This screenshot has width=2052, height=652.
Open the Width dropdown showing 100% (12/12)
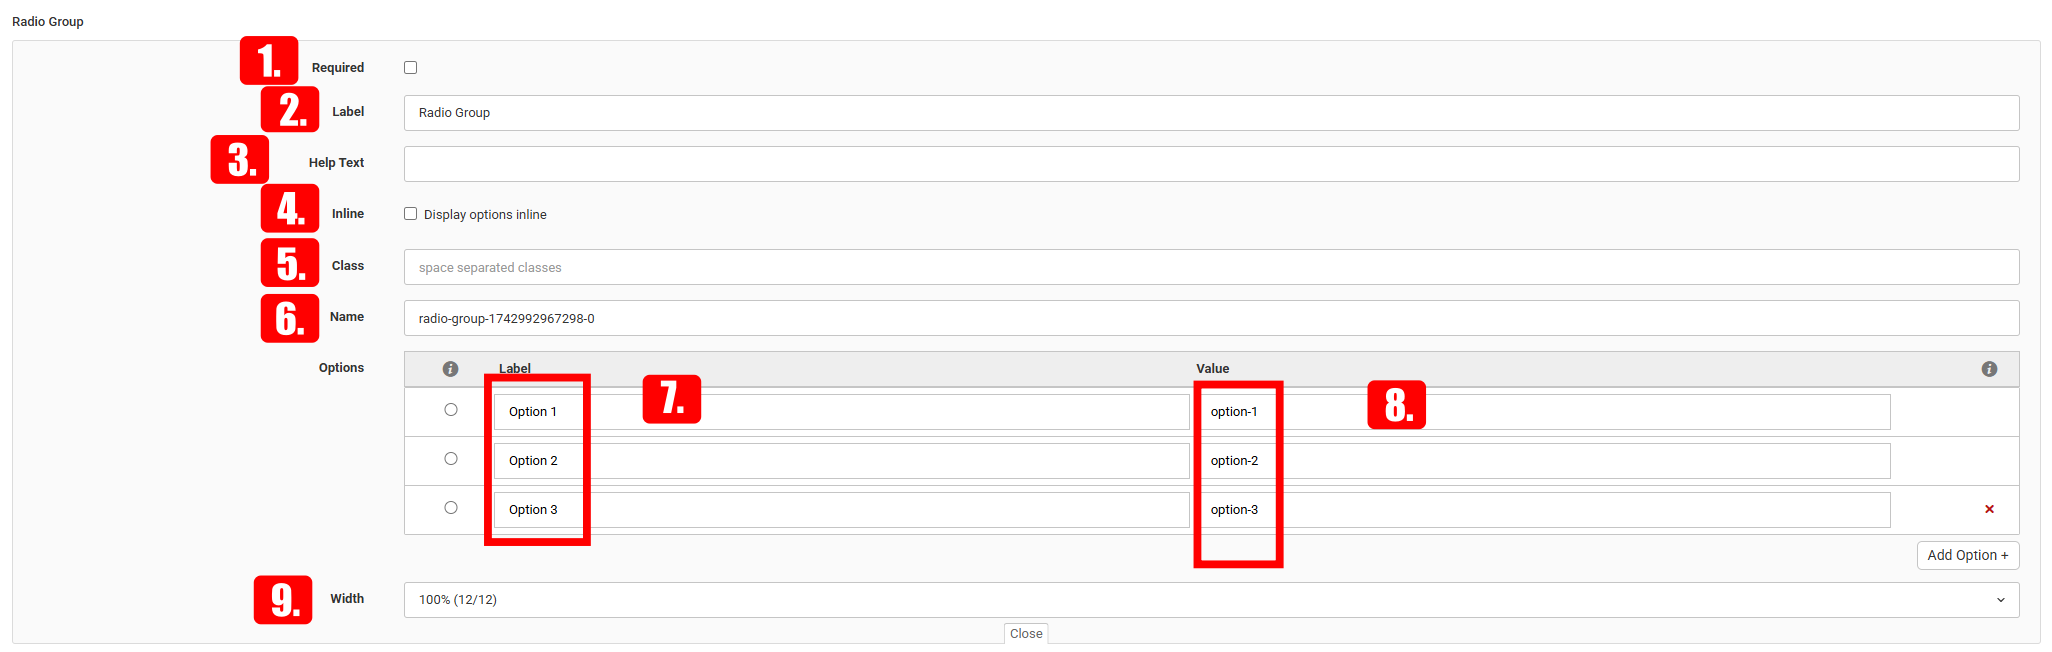1211,600
